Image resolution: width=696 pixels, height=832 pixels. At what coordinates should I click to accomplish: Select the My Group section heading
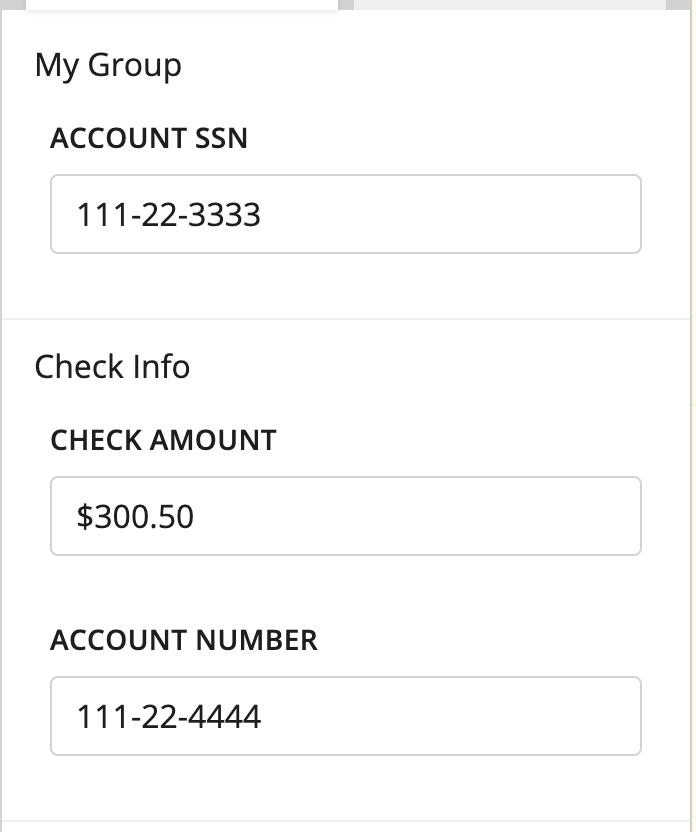pyautogui.click(x=108, y=66)
